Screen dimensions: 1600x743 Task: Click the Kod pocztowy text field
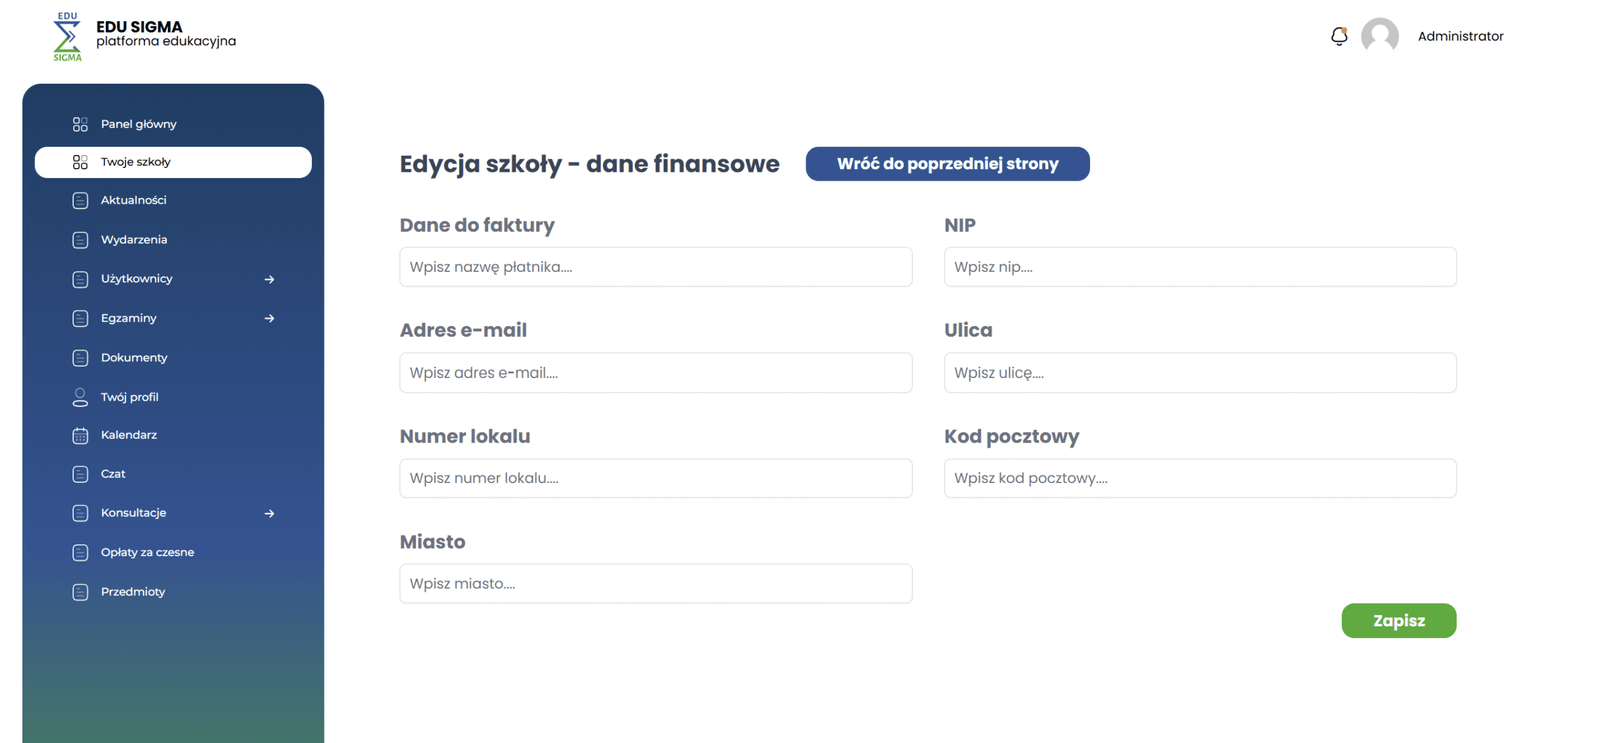click(1200, 478)
